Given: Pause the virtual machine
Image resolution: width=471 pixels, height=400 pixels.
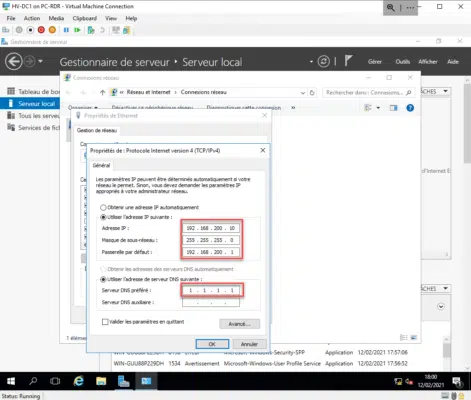Looking at the screenshot, I should [x=66, y=30].
